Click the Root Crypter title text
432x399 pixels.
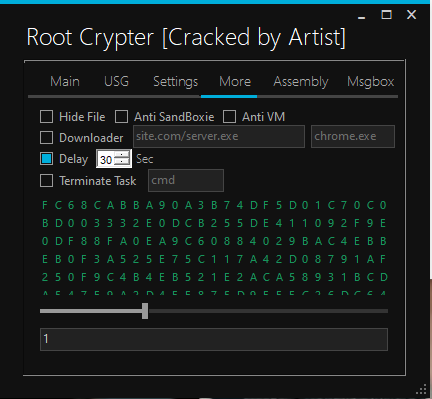(186, 37)
